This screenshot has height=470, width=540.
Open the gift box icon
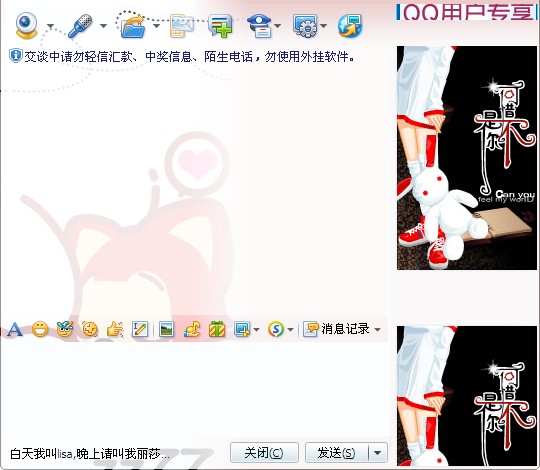click(x=217, y=330)
